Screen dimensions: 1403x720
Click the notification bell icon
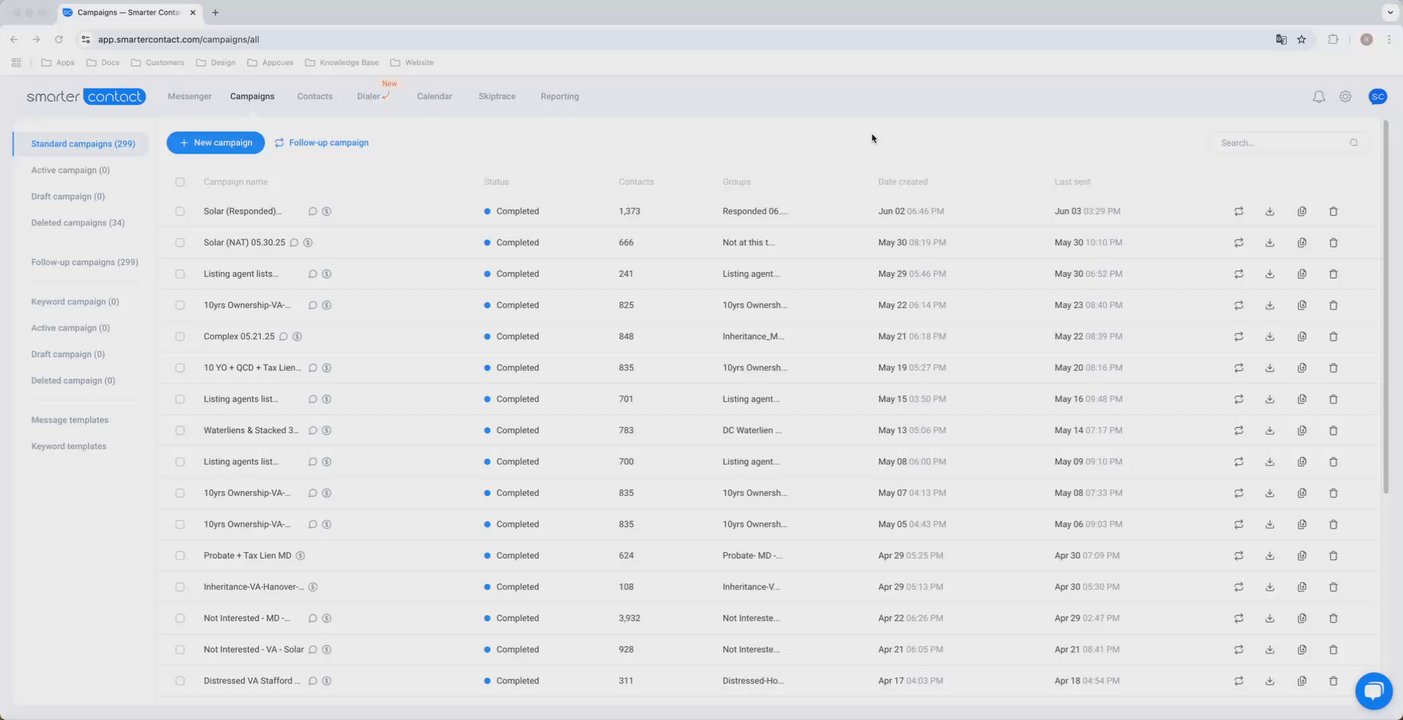(1319, 97)
